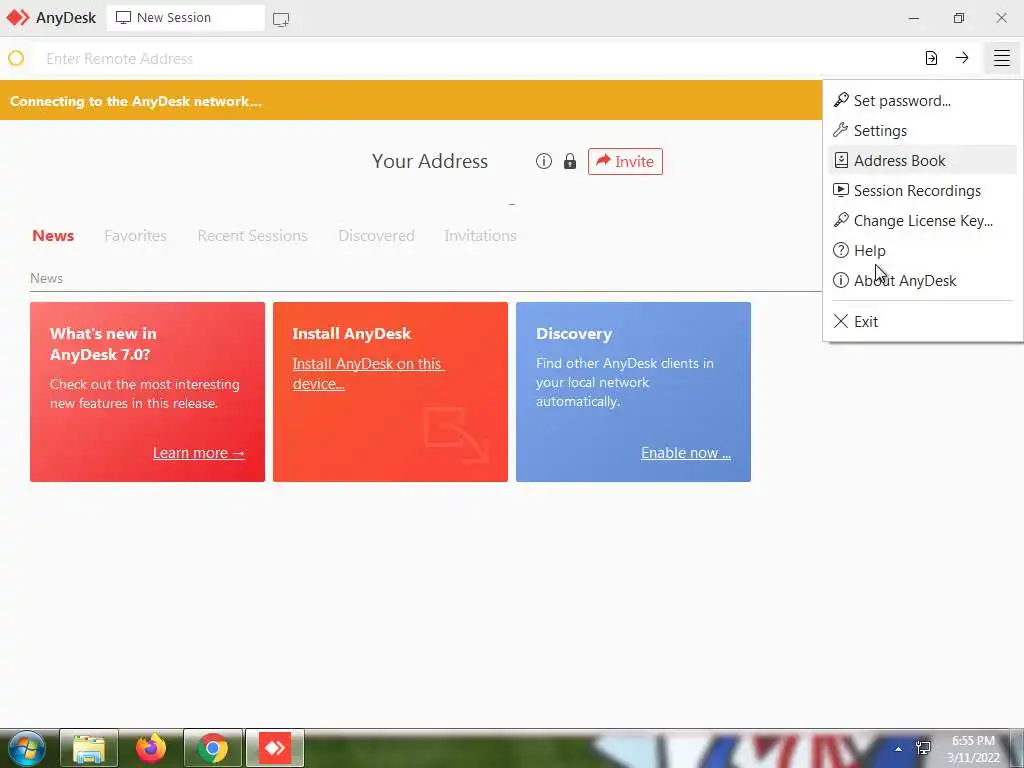
Task: Click taskbar clock showing 6:55 PM
Action: pos(973,749)
